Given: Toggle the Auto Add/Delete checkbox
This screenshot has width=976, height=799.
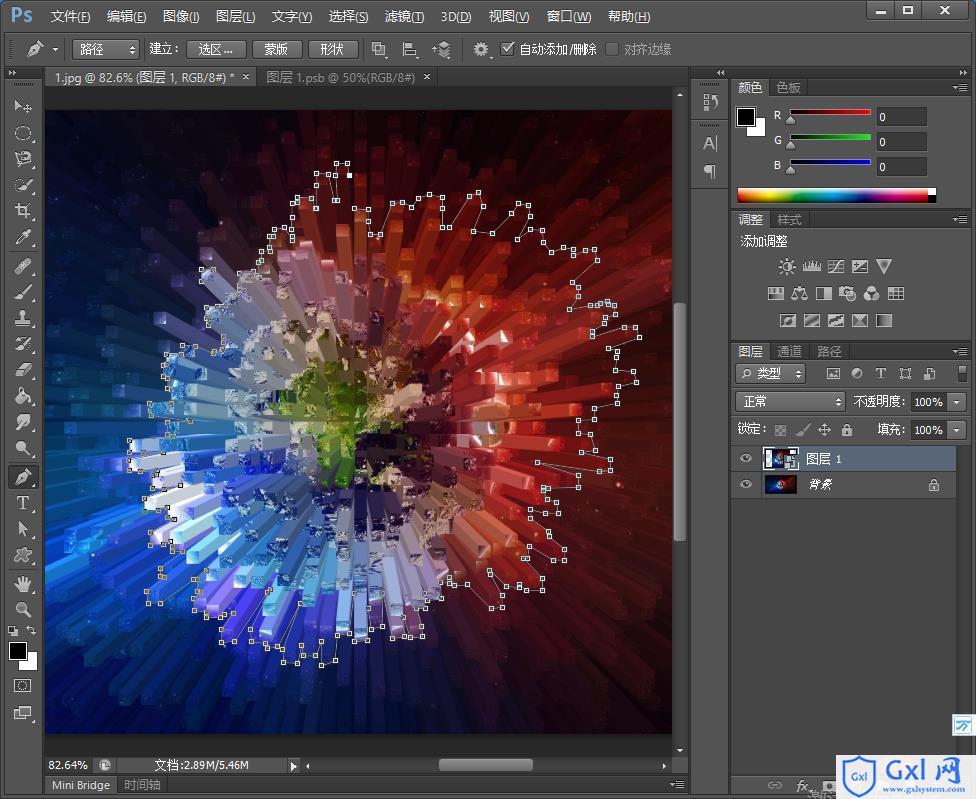Looking at the screenshot, I should 507,49.
